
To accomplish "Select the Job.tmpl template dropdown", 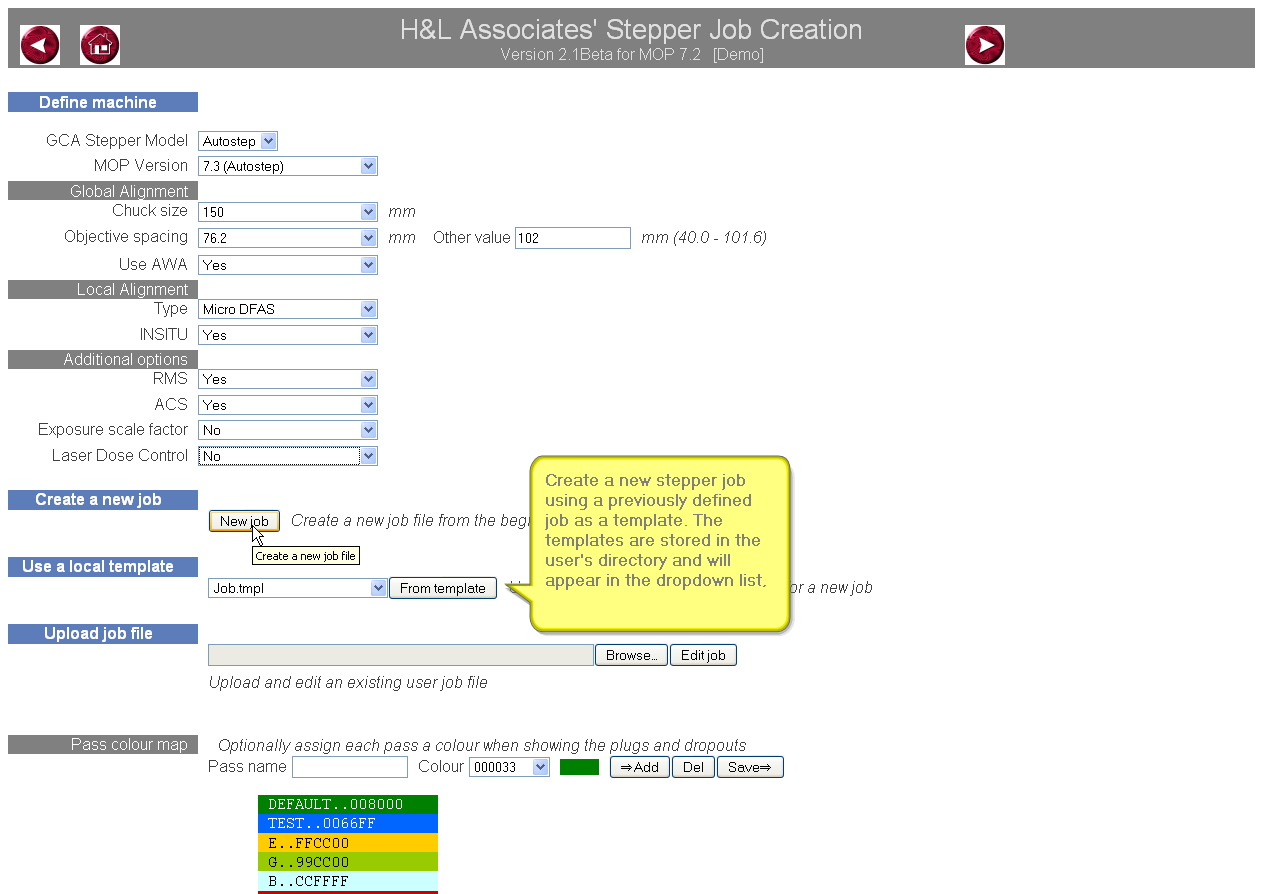I will [x=298, y=588].
